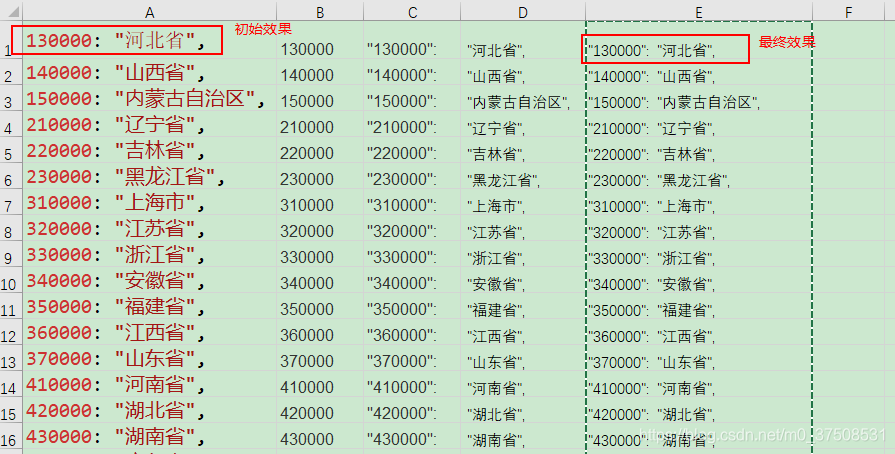The width and height of the screenshot is (895, 454).
Task: Select column B header
Action: (x=320, y=11)
